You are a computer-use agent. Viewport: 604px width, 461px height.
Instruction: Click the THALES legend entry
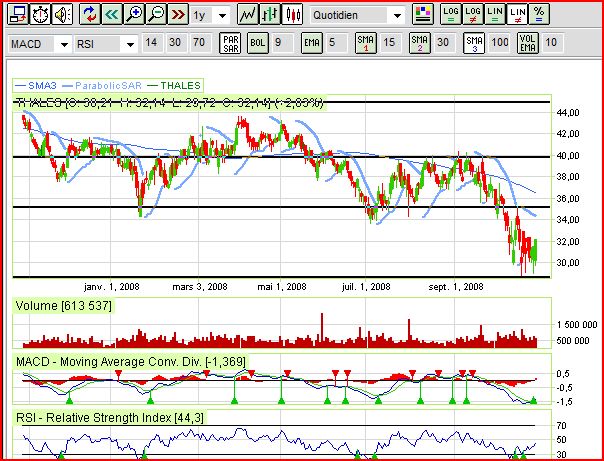pyautogui.click(x=174, y=85)
